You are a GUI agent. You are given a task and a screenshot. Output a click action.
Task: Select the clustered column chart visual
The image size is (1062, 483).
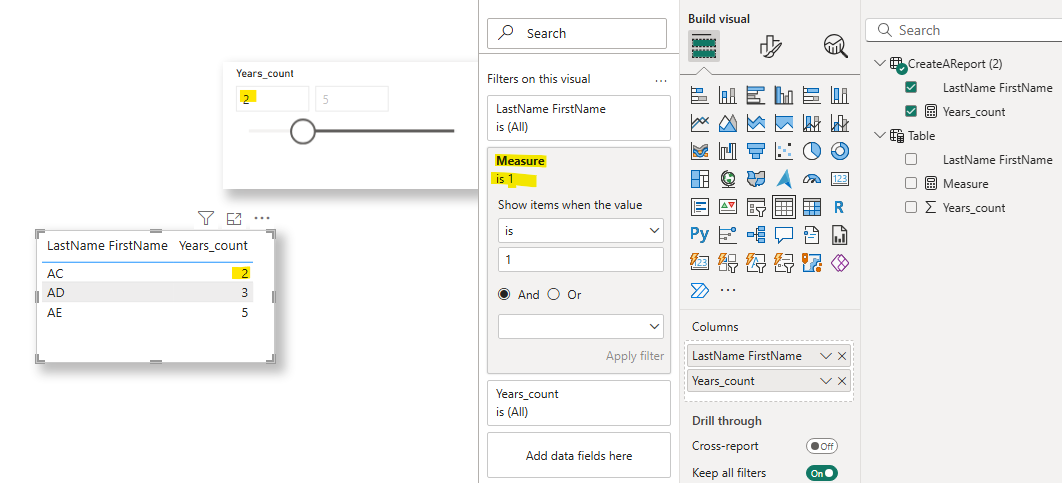click(784, 95)
